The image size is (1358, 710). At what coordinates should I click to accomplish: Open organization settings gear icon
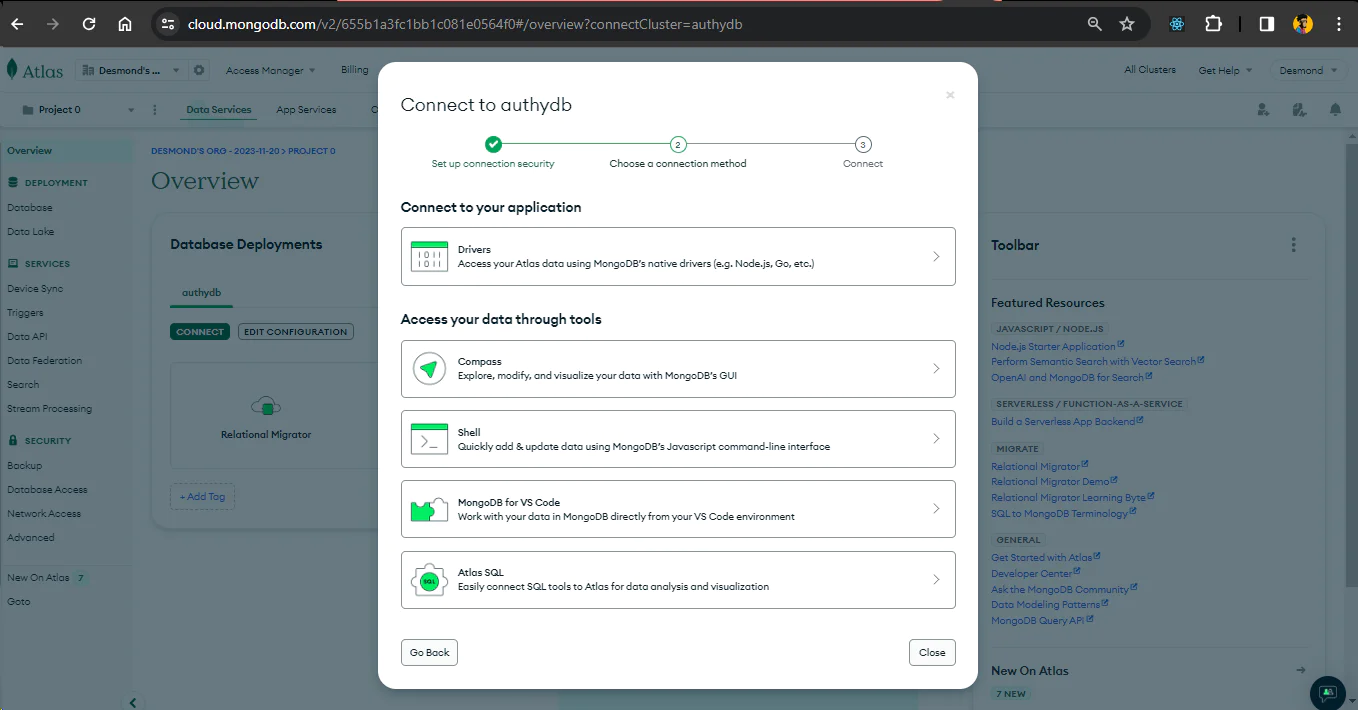(x=199, y=70)
